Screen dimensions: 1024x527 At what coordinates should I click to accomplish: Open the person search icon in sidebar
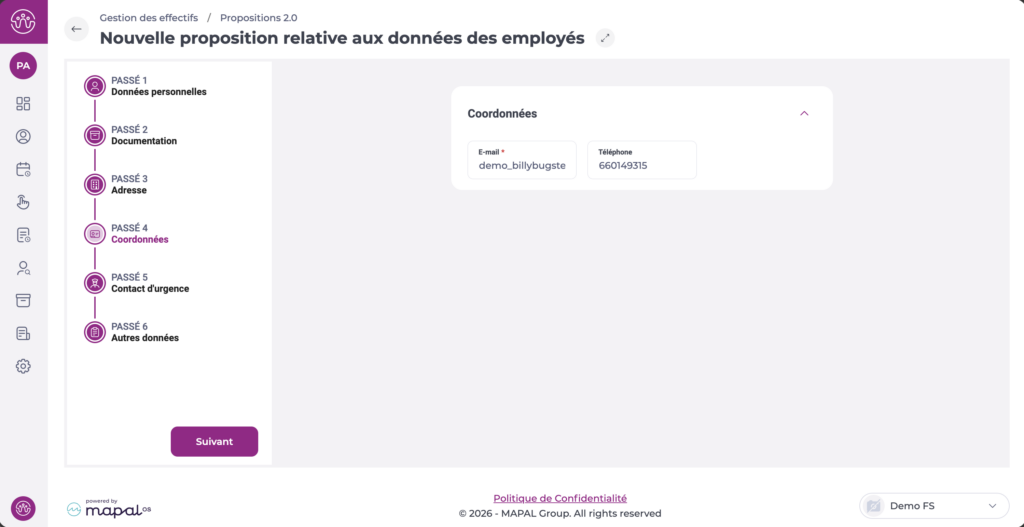click(23, 268)
